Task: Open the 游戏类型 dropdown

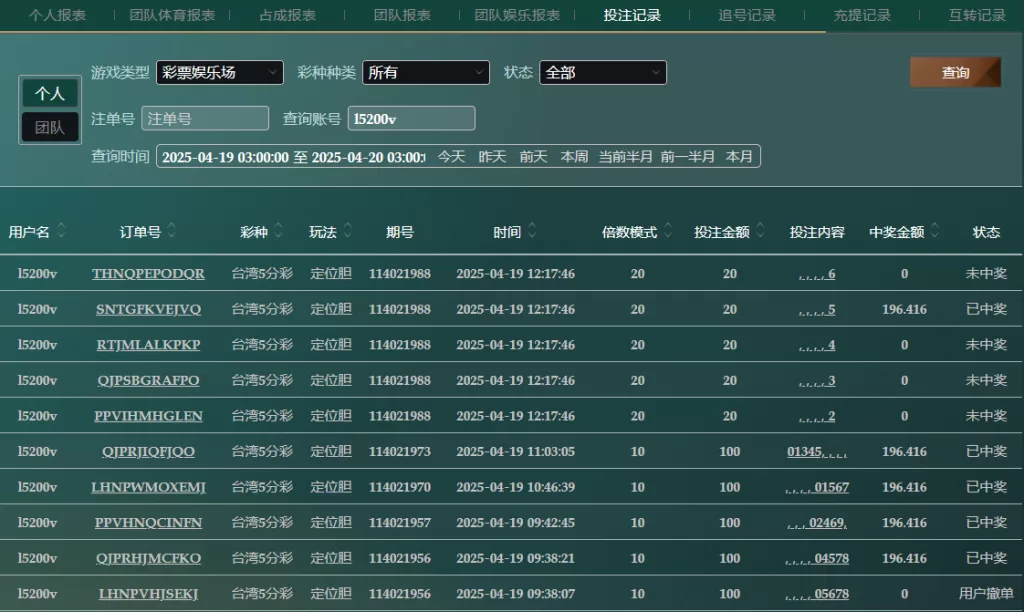Action: 219,73
